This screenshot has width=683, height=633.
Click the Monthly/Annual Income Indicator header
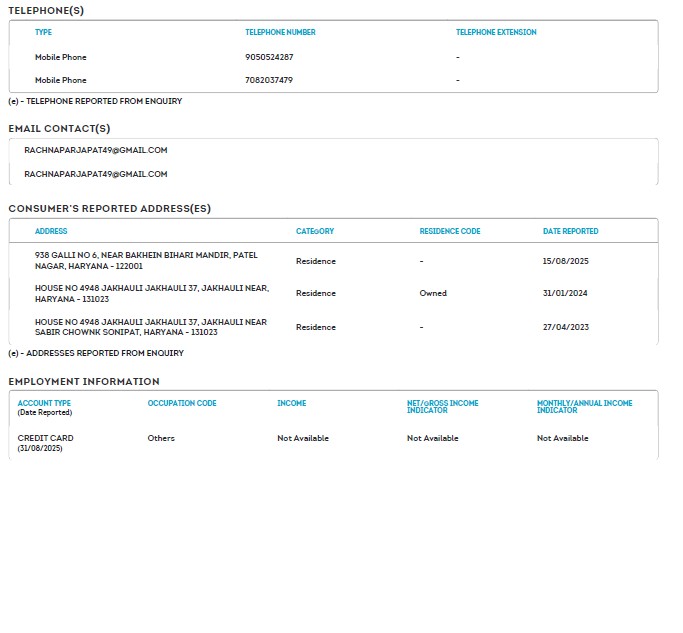[585, 406]
